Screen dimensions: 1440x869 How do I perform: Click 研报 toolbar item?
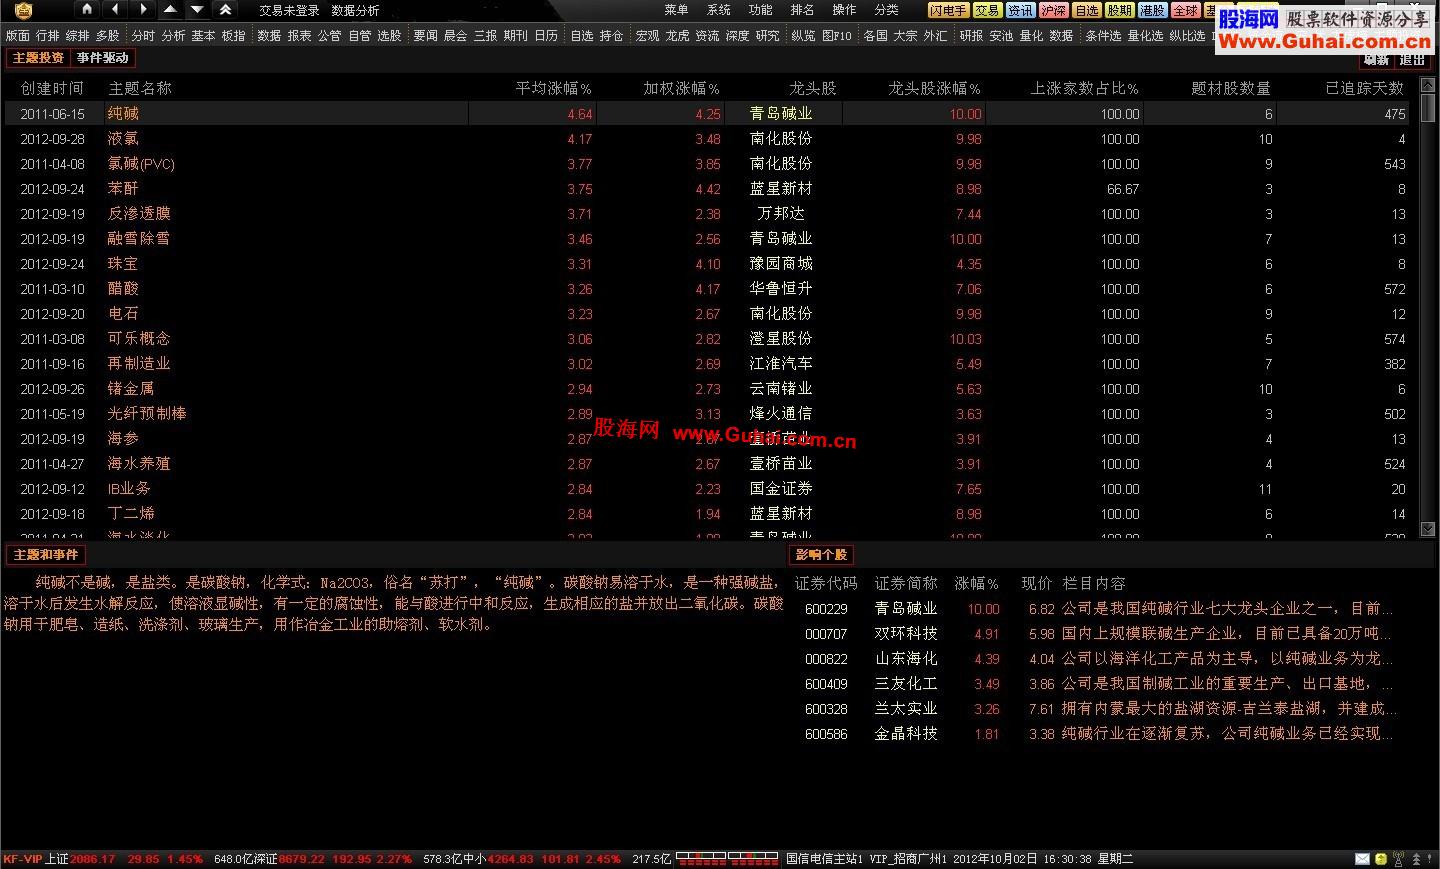[971, 35]
